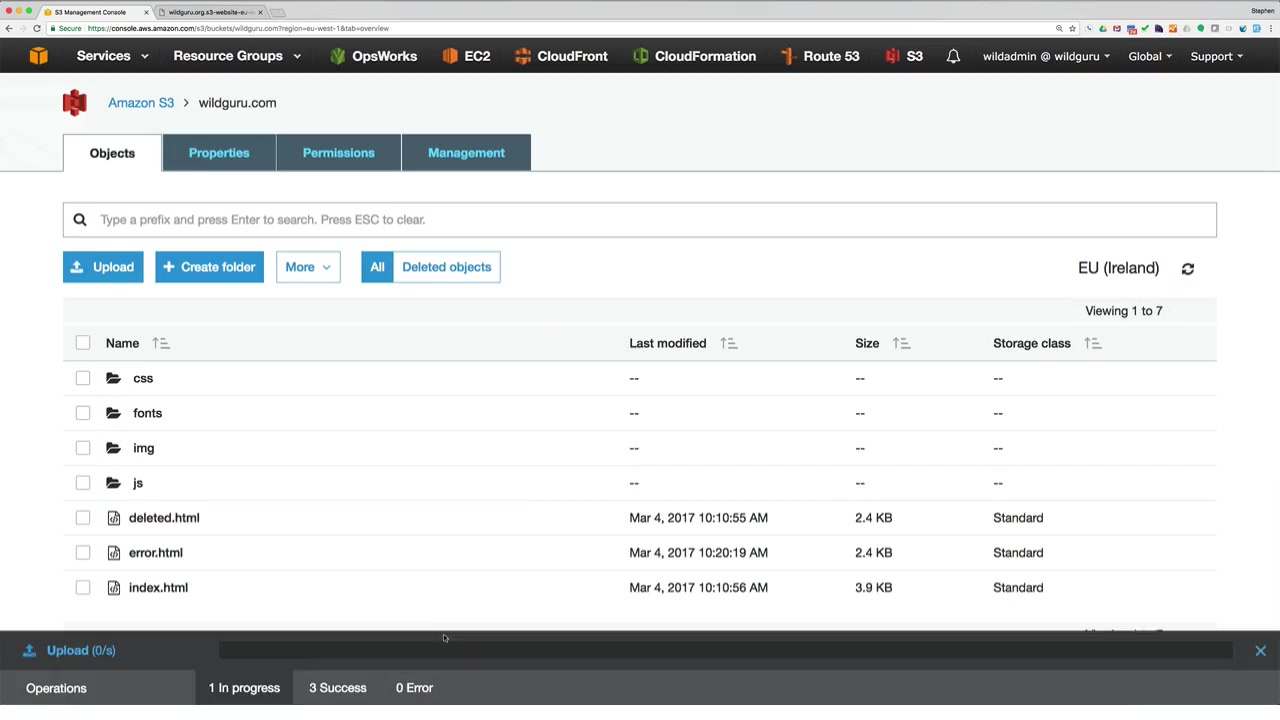This screenshot has height=720, width=1280.
Task: Open the Global region dropdown
Action: (1150, 56)
